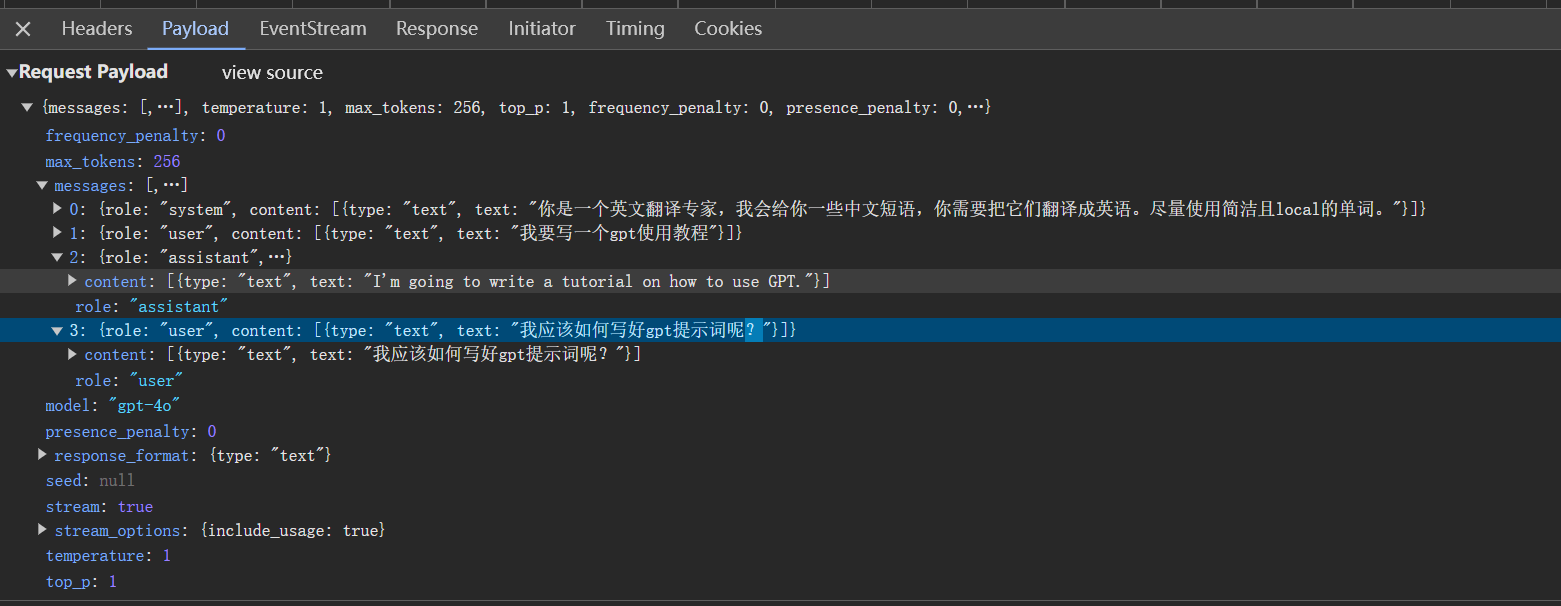
Task: Click the seed: null row
Action: (x=90, y=481)
